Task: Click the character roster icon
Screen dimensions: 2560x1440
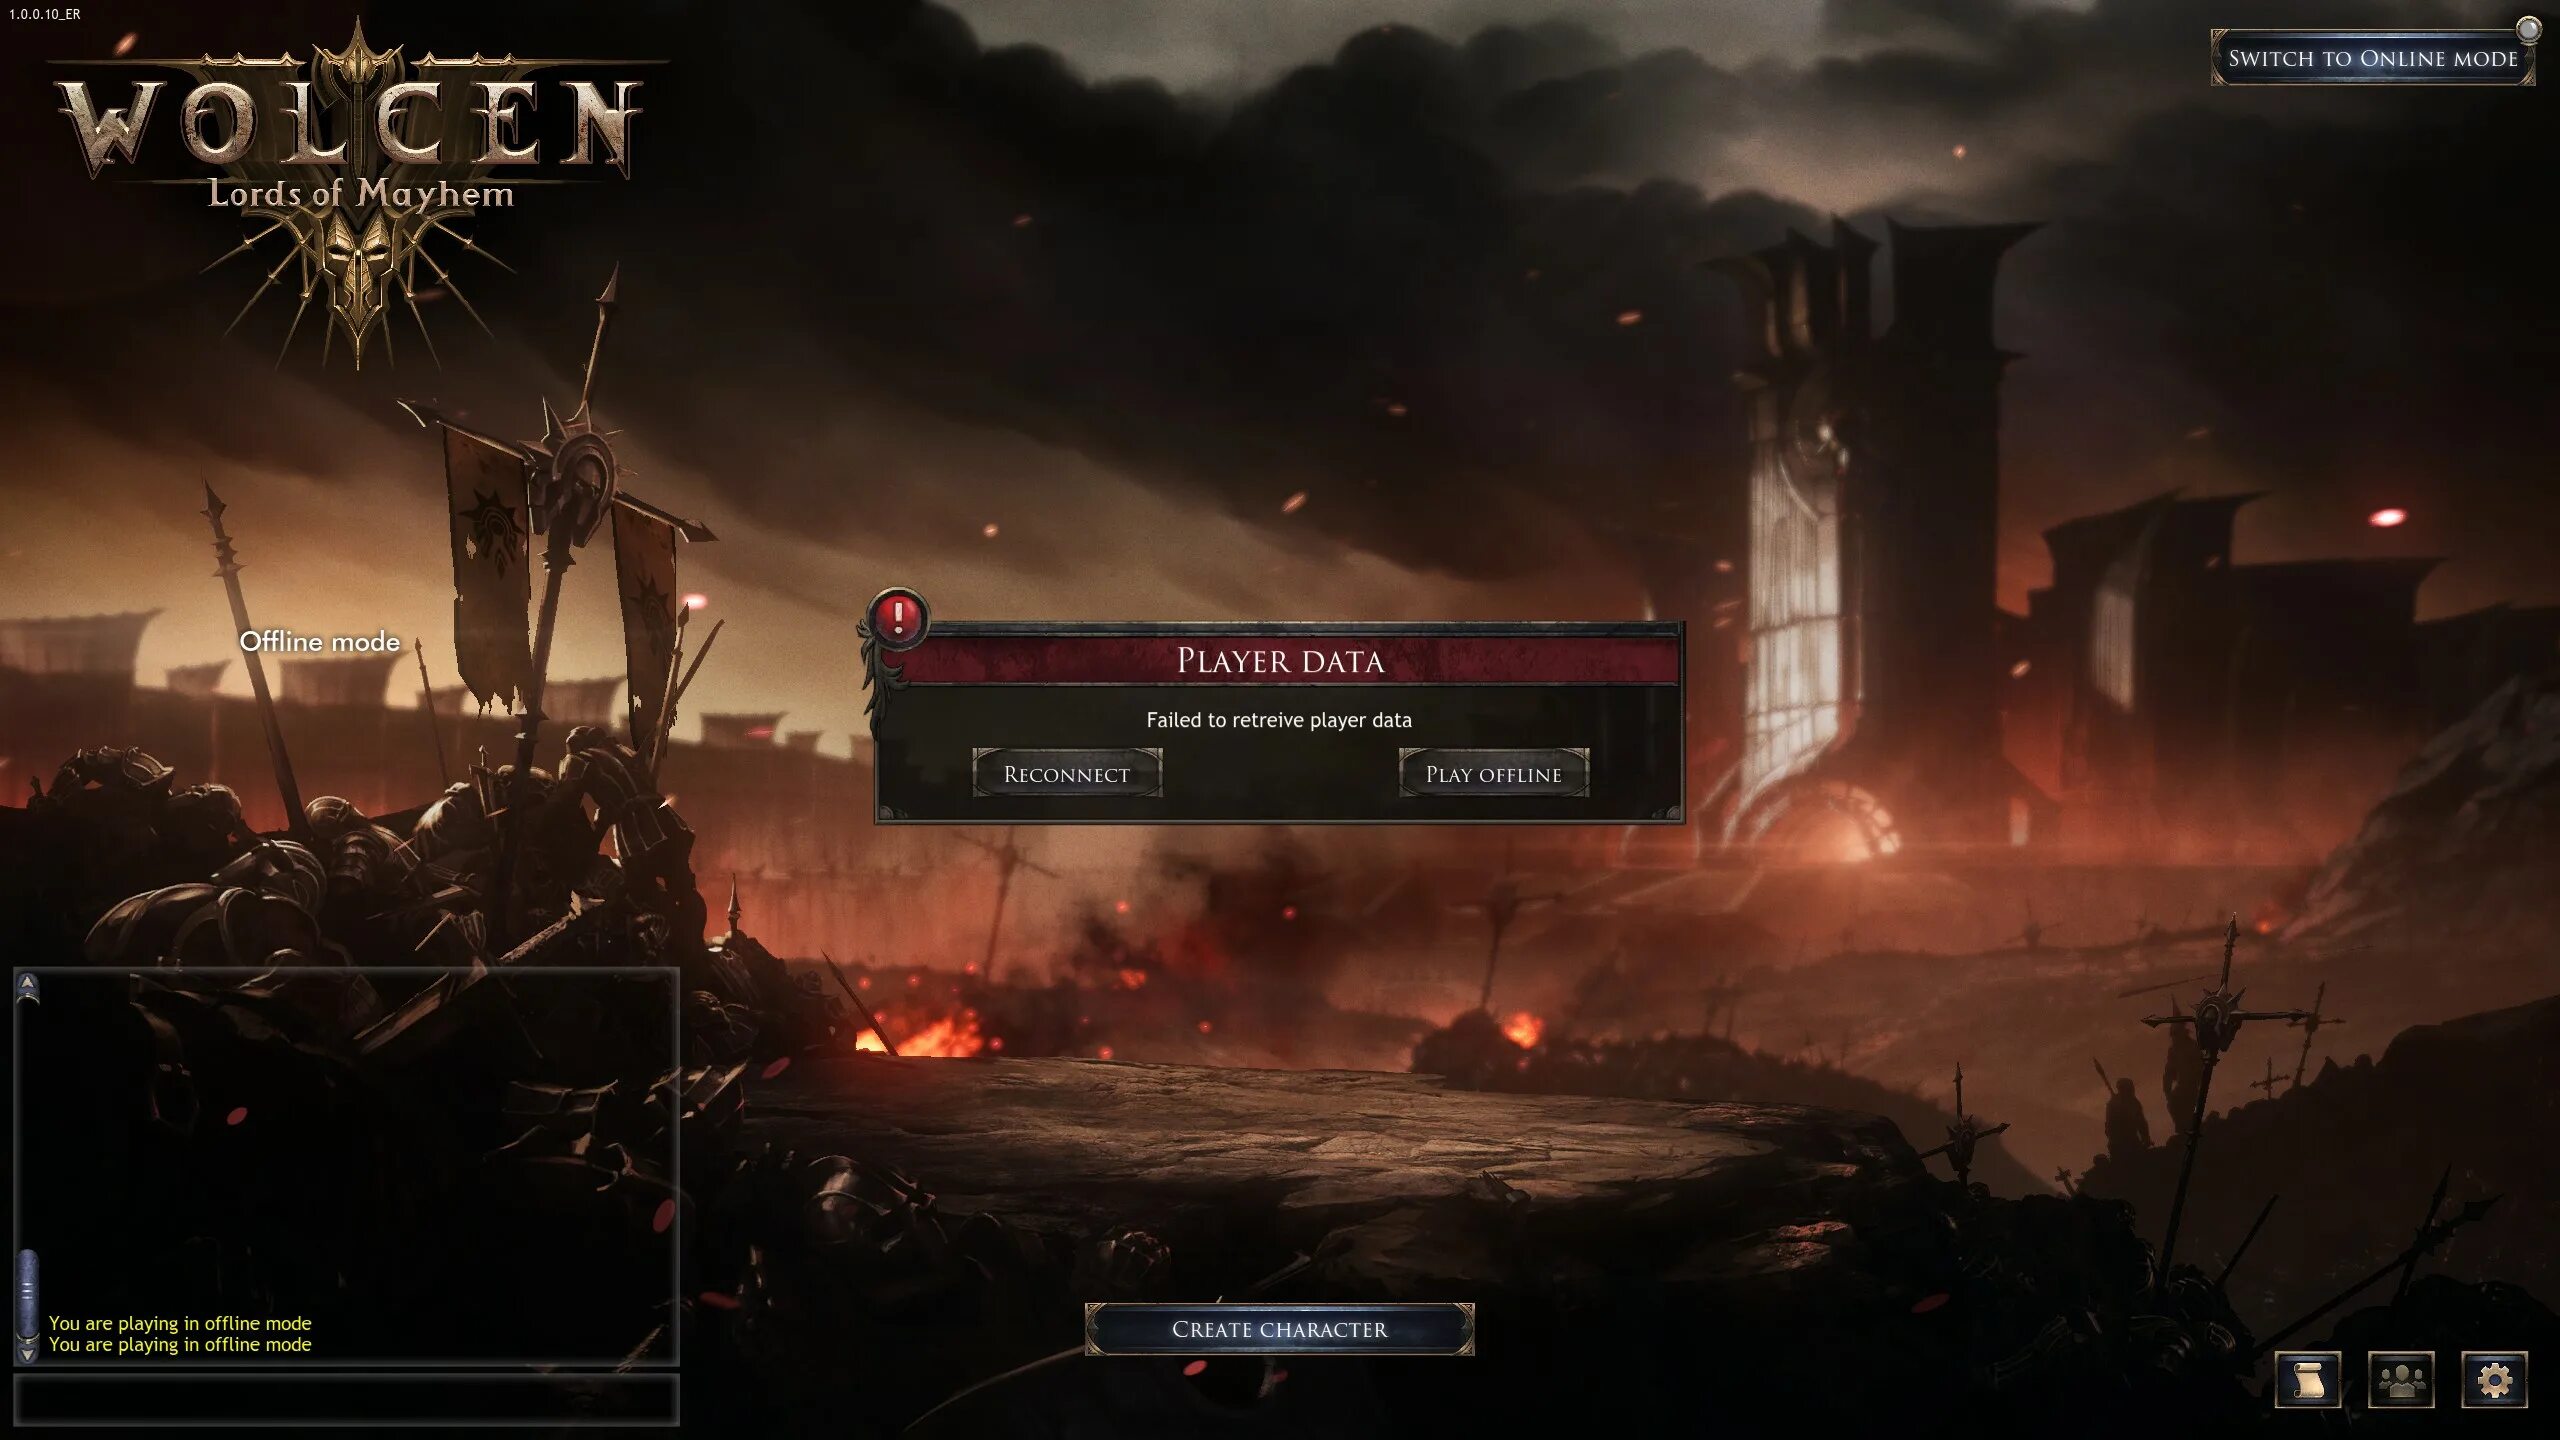Action: click(2400, 1378)
